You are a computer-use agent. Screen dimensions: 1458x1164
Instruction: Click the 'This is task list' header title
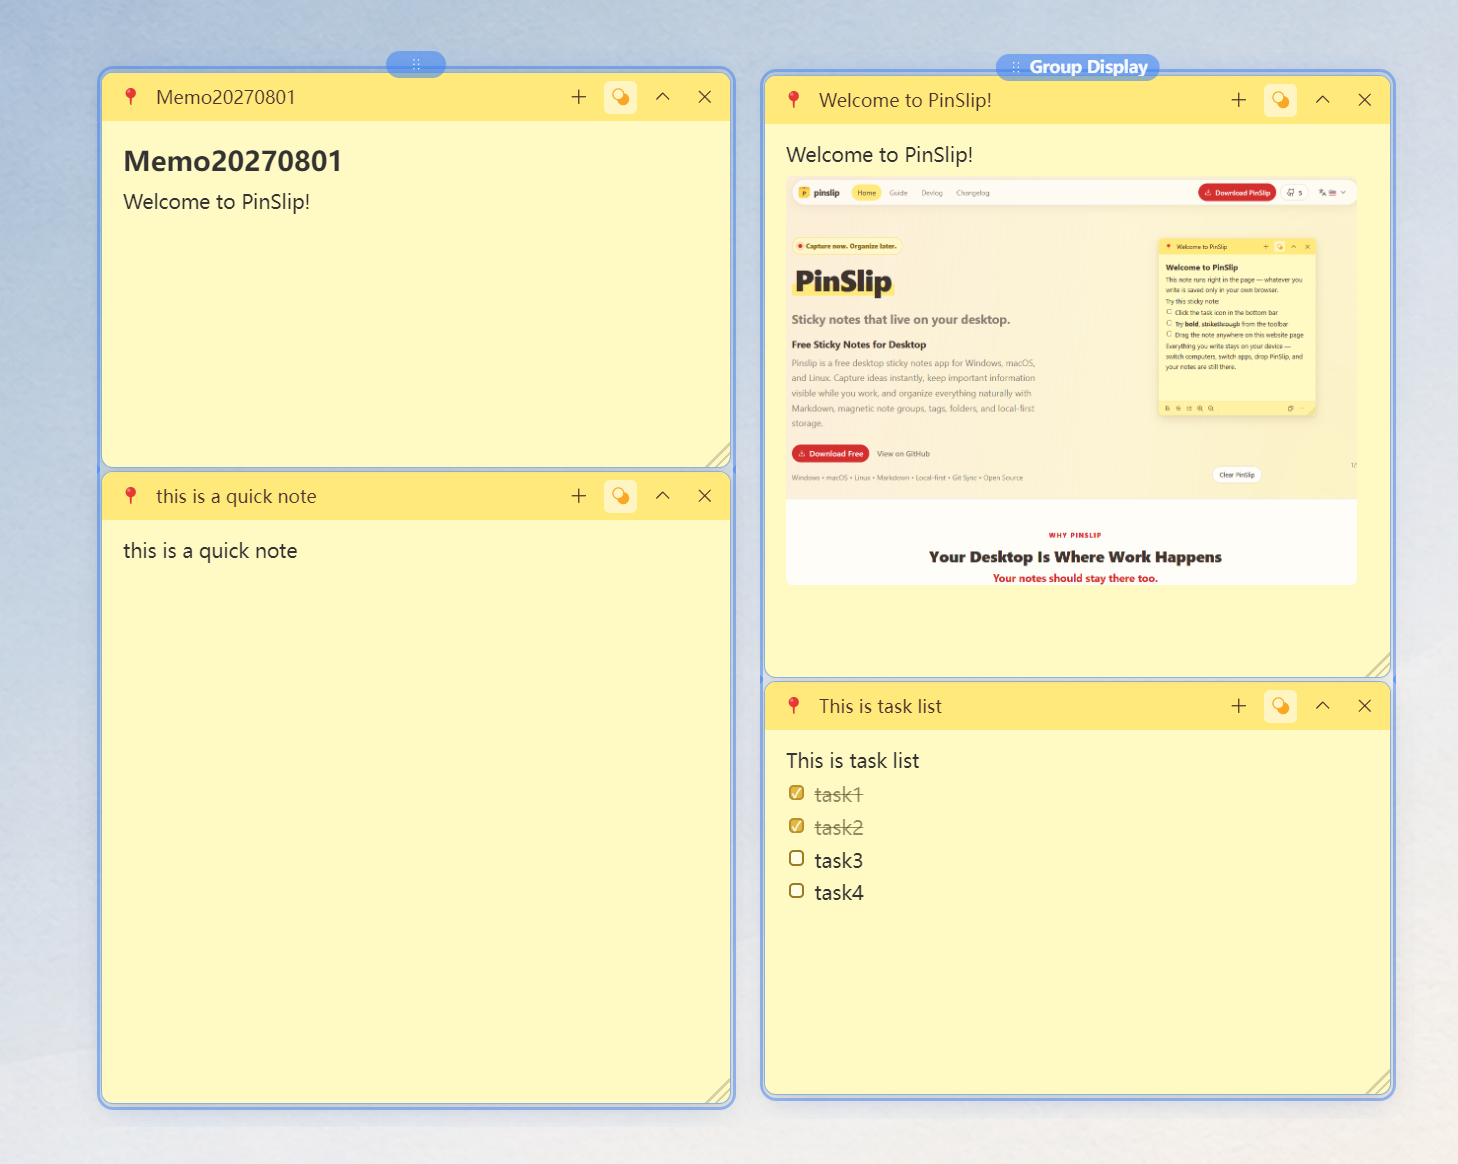[x=880, y=706]
